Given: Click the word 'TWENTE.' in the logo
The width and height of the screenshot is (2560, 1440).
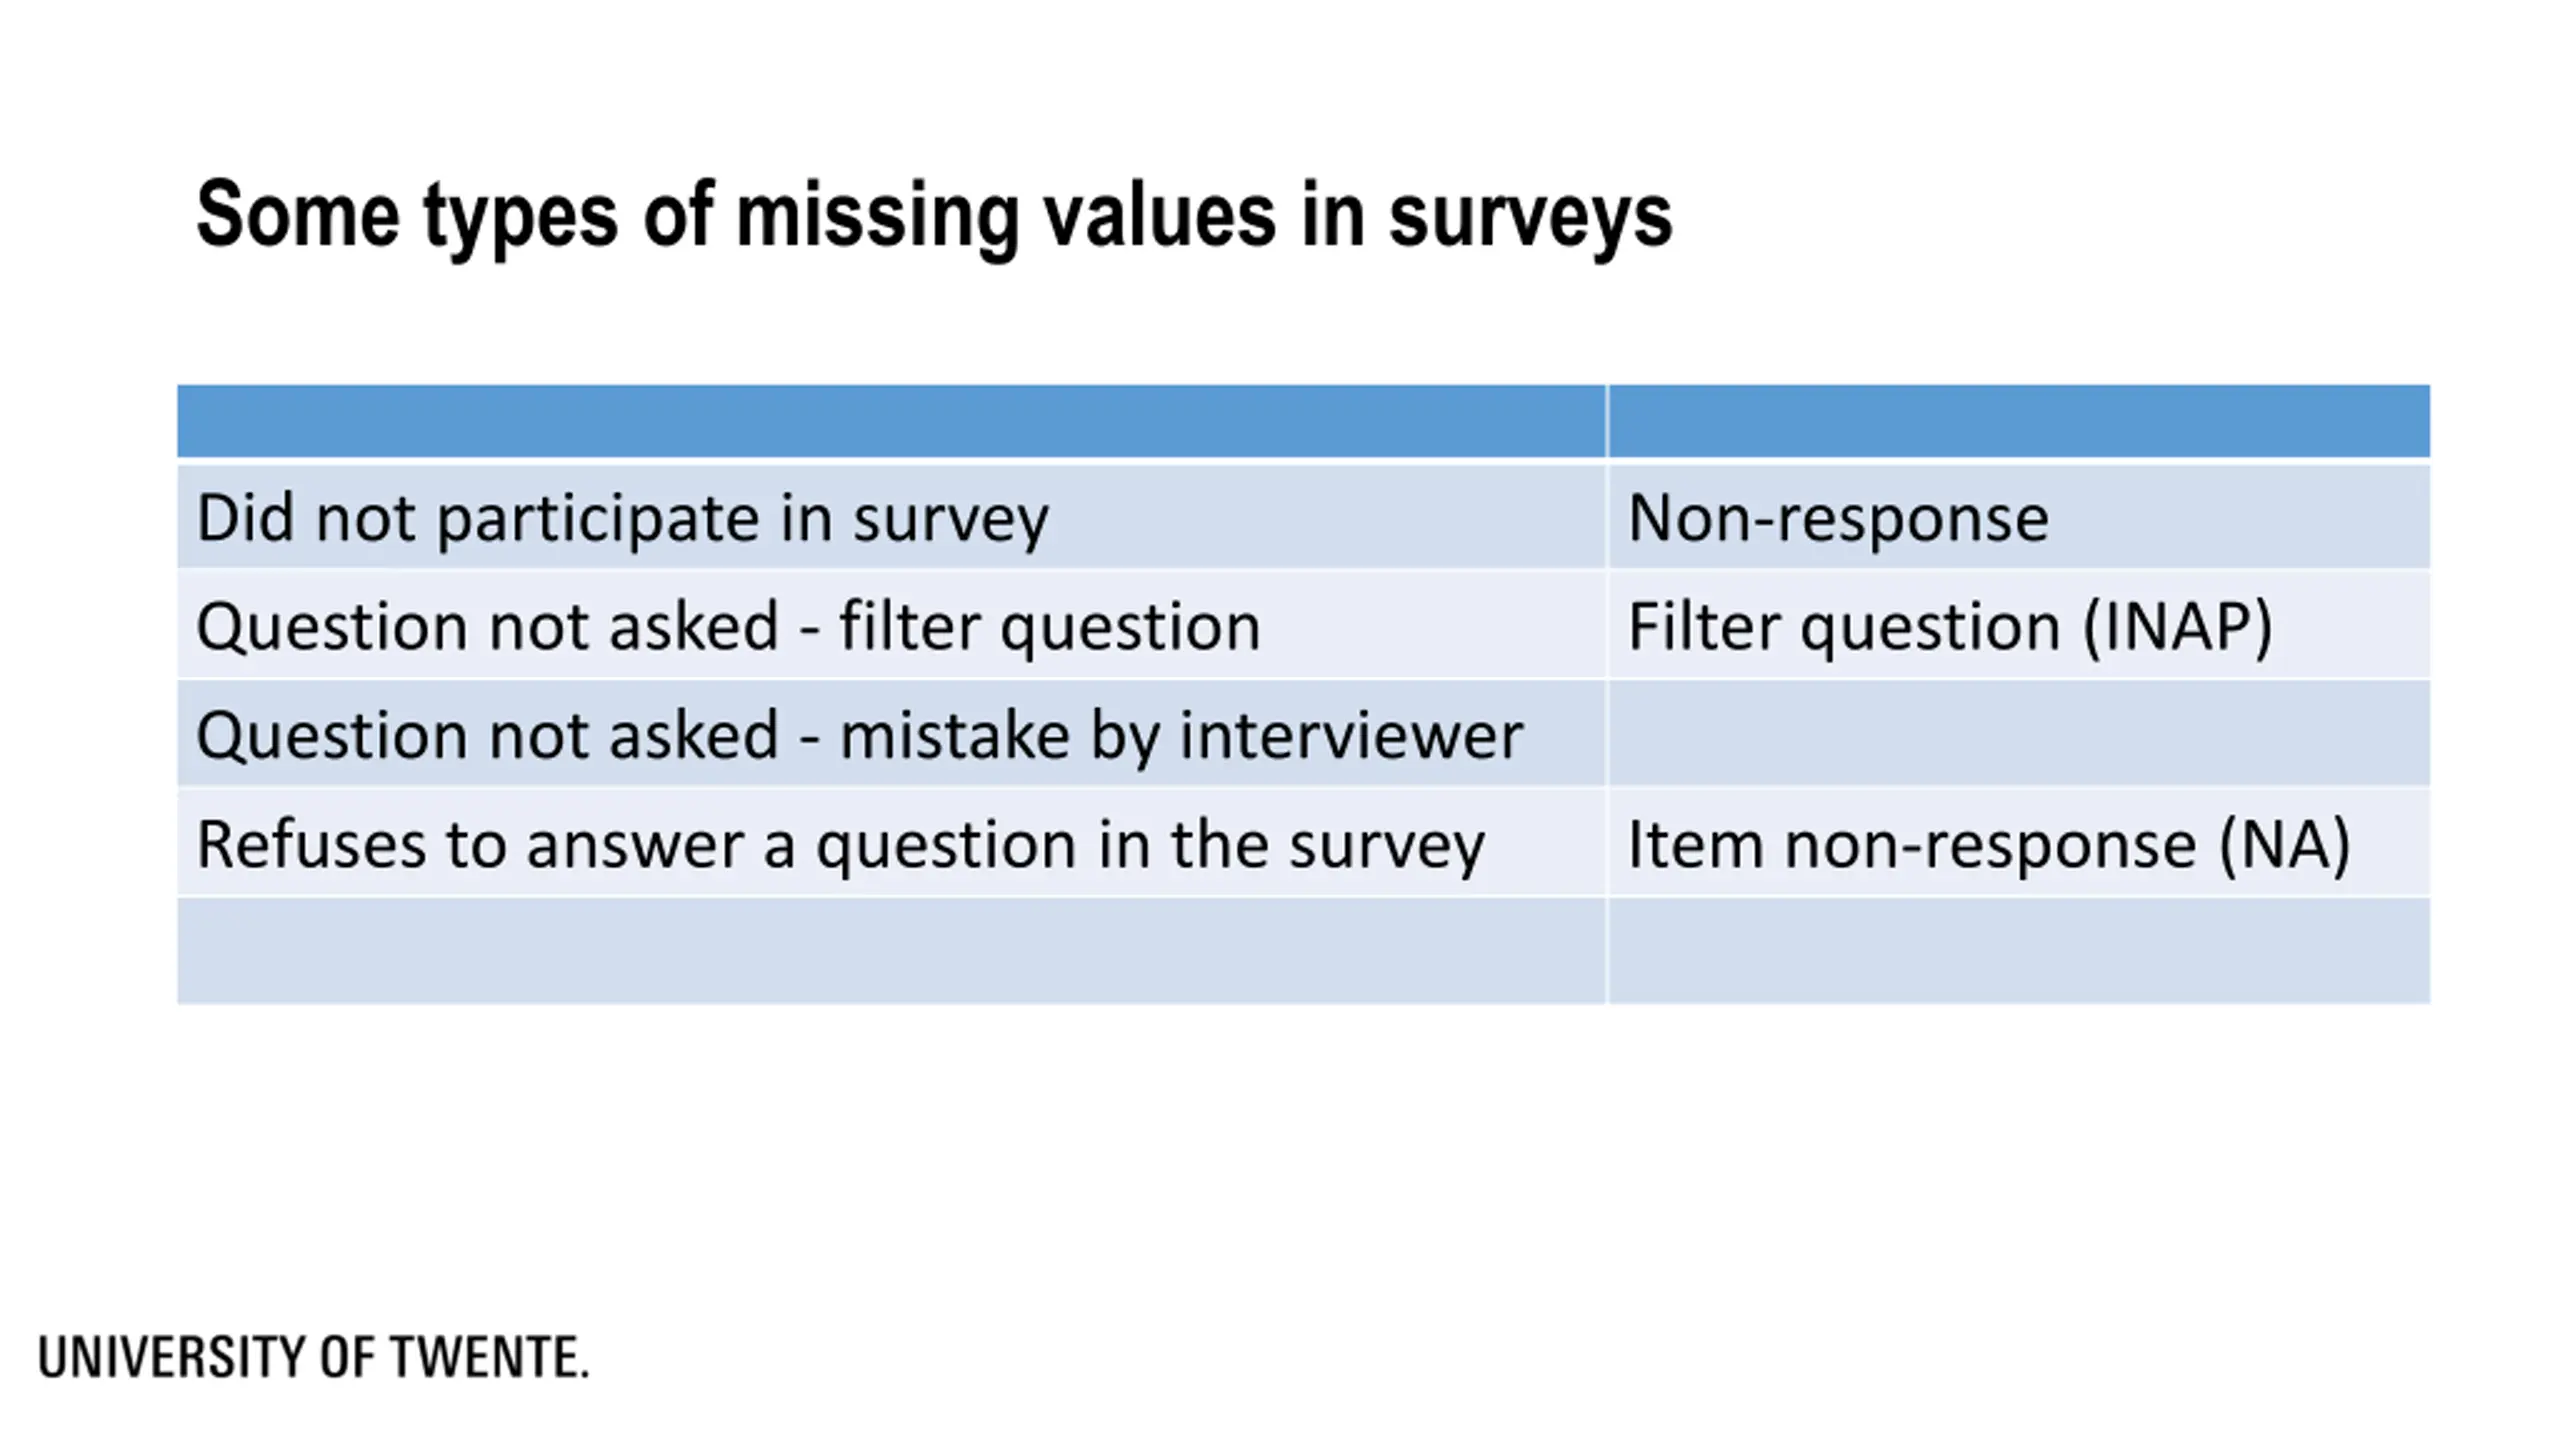Looking at the screenshot, I should 490,1357.
